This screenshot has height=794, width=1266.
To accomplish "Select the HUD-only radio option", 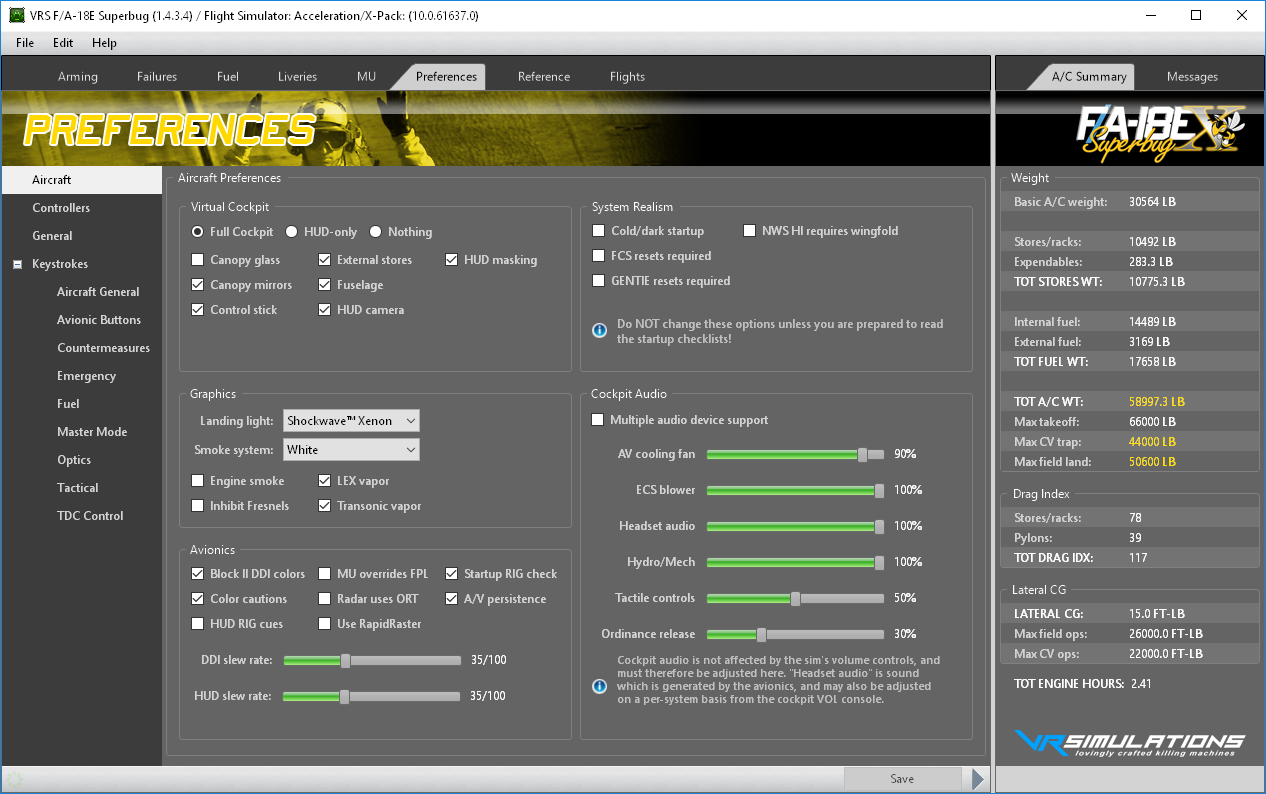I will pyautogui.click(x=292, y=232).
